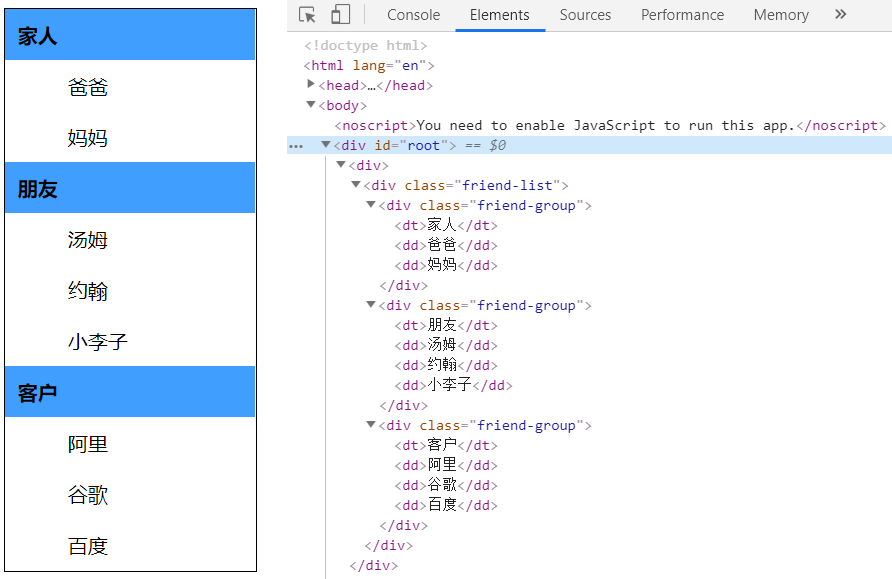Select the doctype html line

[x=365, y=46]
